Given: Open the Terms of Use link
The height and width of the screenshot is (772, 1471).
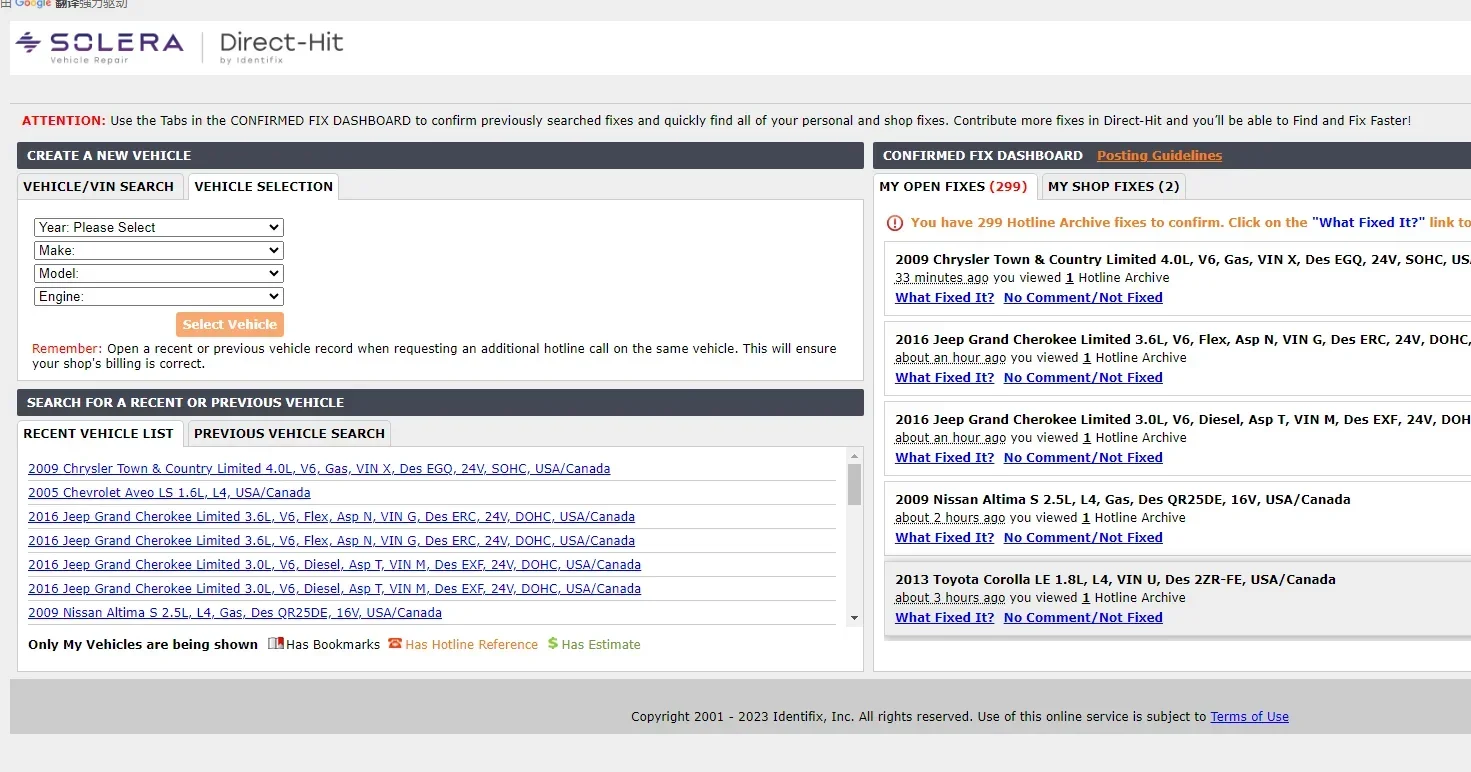Looking at the screenshot, I should click(x=1249, y=716).
